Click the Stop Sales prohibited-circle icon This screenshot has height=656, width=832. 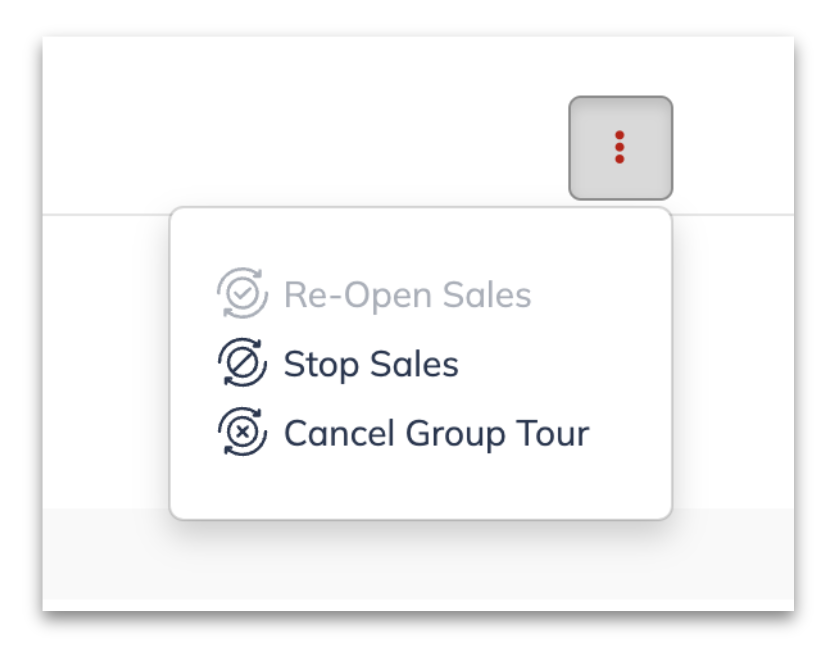click(242, 362)
